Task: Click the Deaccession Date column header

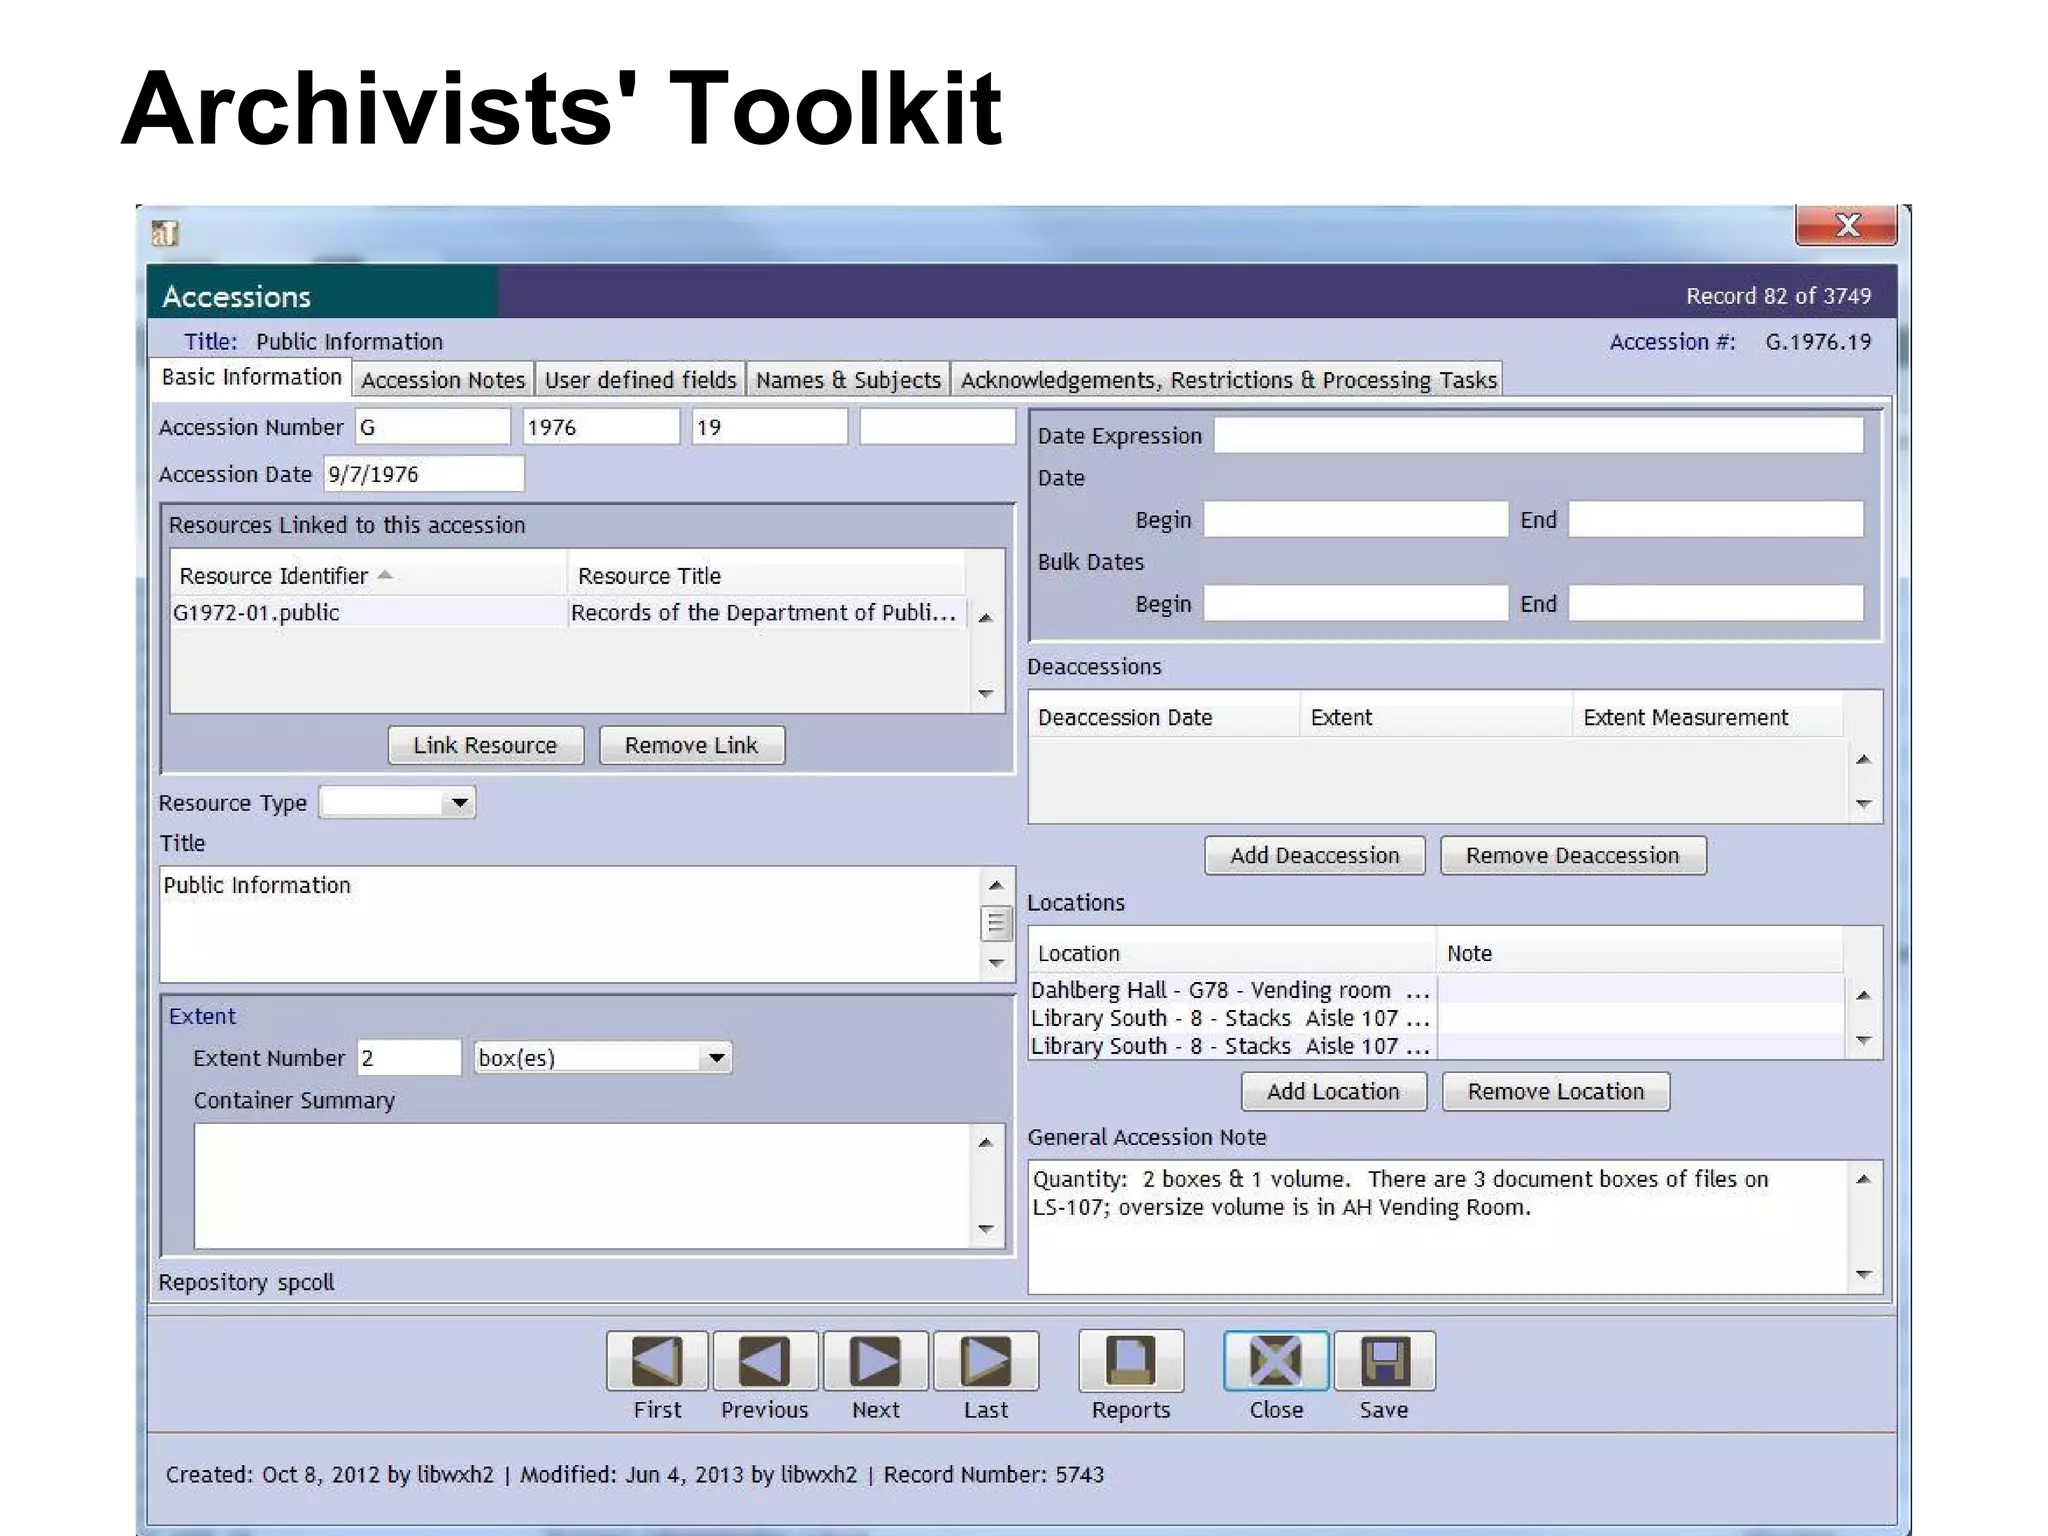Action: [1165, 717]
